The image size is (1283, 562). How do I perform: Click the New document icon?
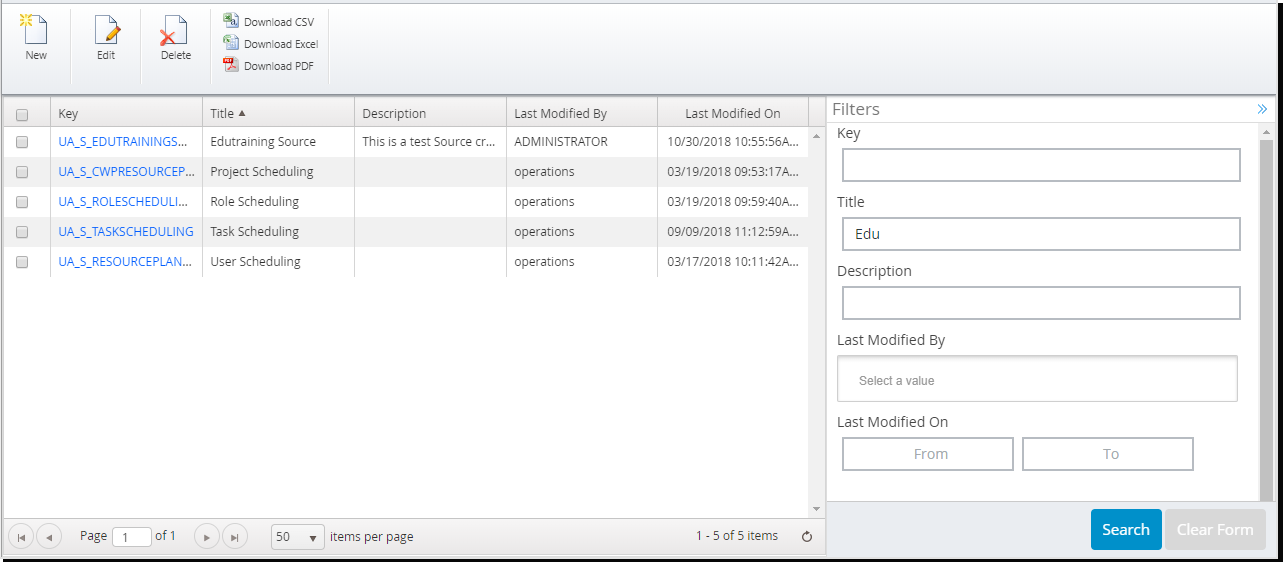35,32
